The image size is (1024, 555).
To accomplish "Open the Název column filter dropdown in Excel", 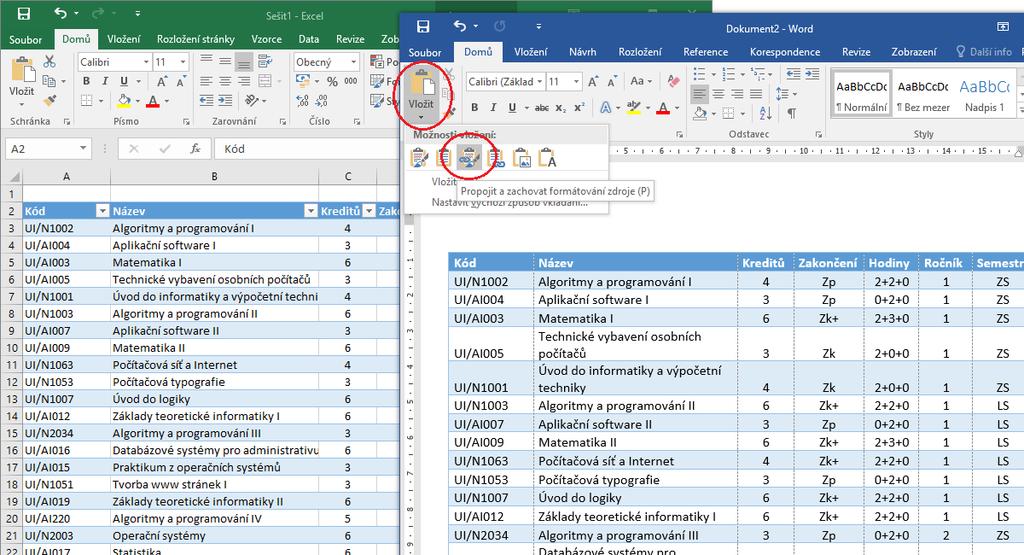I will (310, 211).
